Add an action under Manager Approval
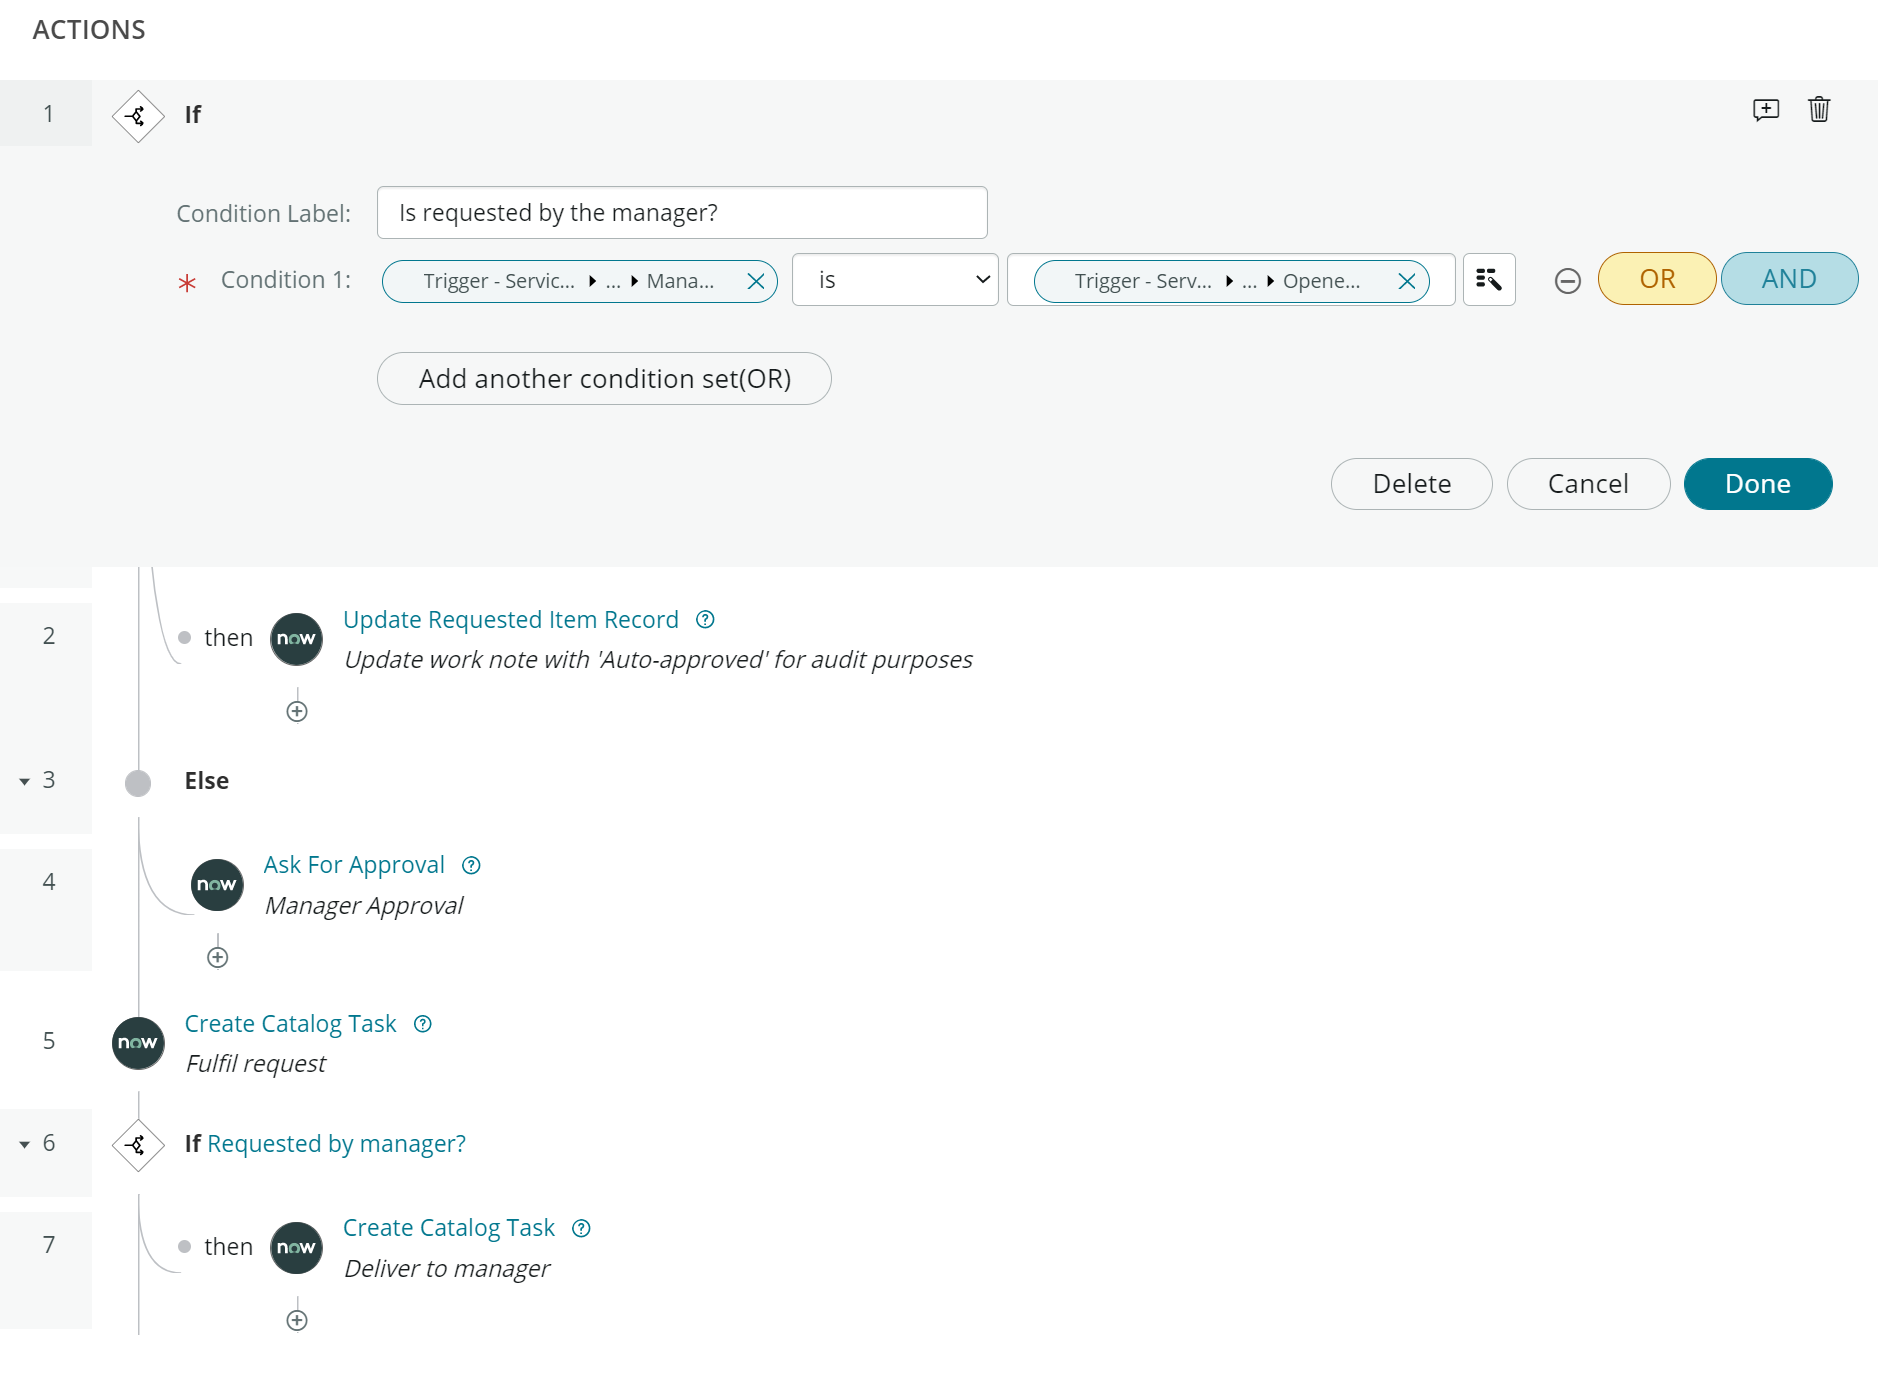The height and width of the screenshot is (1384, 1878). [217, 955]
